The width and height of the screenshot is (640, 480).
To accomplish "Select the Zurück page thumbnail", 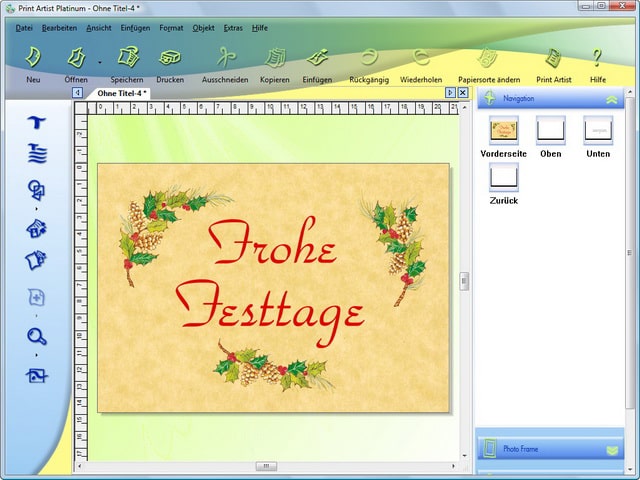I will 503,178.
